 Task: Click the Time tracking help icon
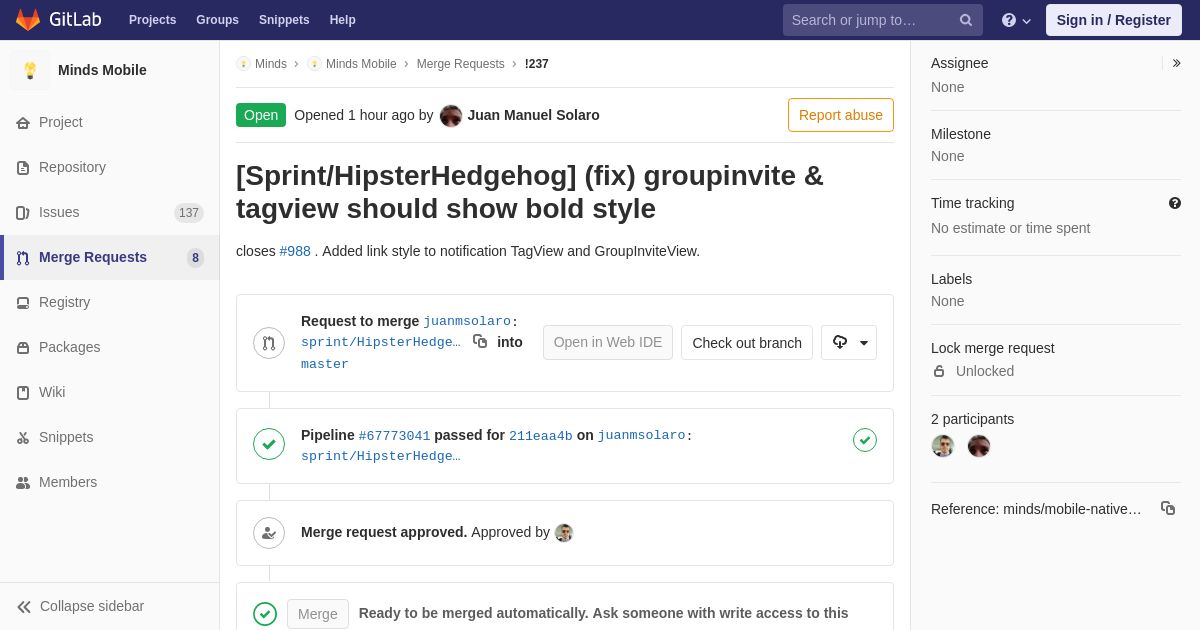[x=1175, y=203]
